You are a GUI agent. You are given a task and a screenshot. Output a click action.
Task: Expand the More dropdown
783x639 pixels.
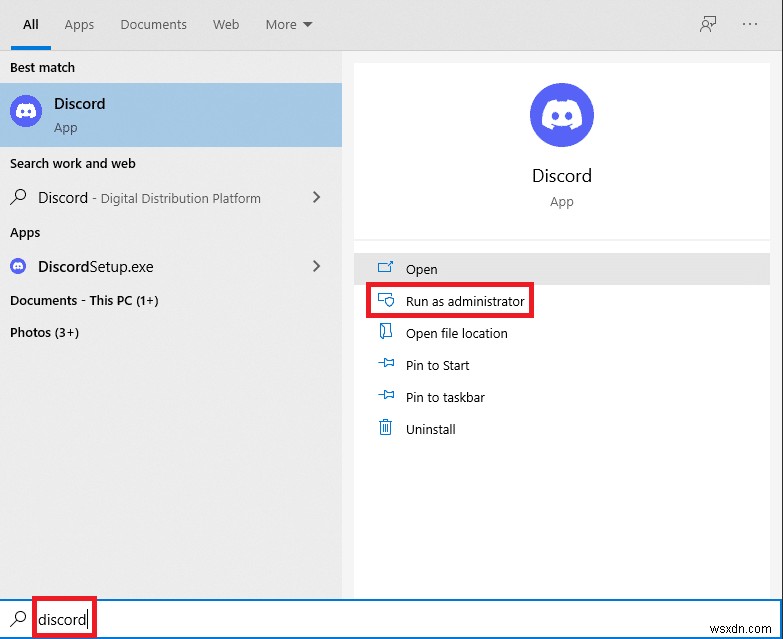tap(289, 24)
